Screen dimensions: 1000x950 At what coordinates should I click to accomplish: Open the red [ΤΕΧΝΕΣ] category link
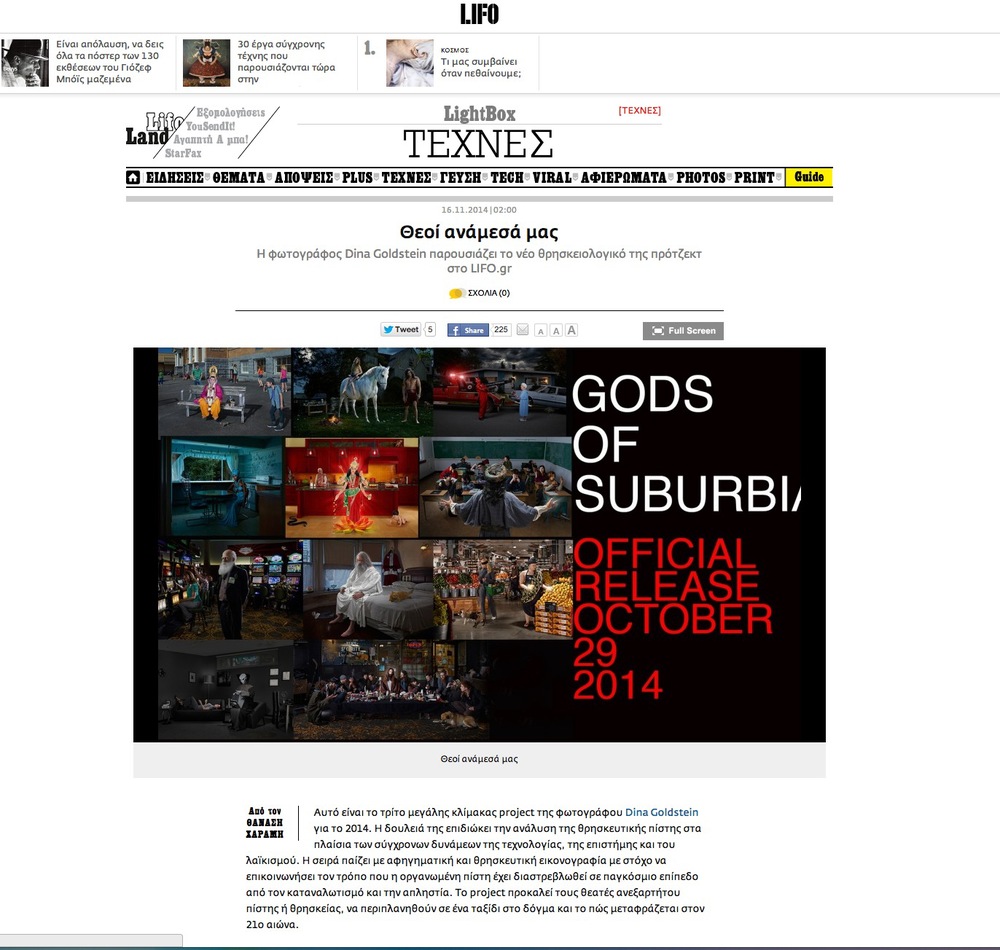[x=639, y=111]
